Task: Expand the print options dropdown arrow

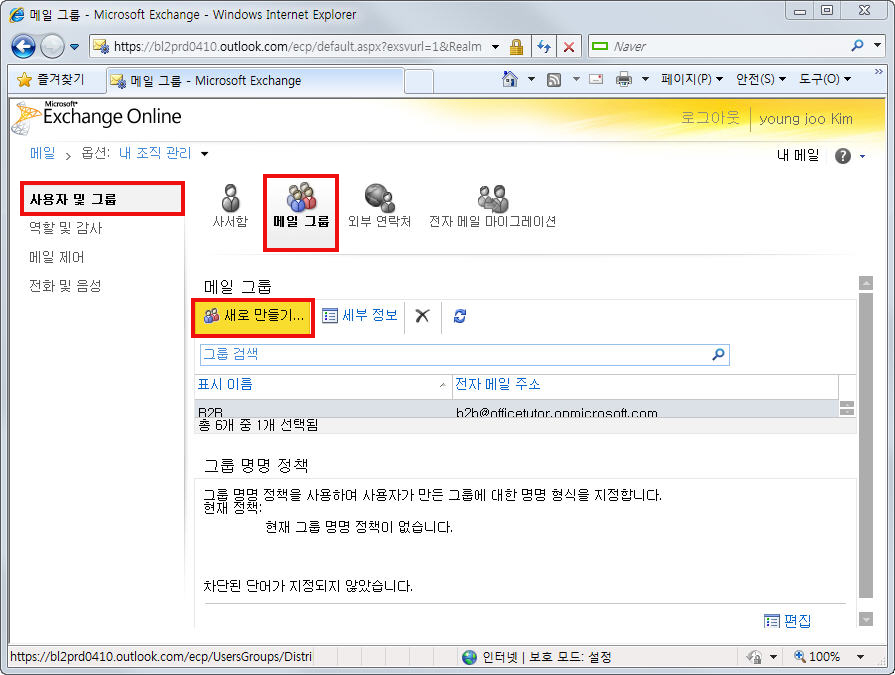Action: [646, 79]
